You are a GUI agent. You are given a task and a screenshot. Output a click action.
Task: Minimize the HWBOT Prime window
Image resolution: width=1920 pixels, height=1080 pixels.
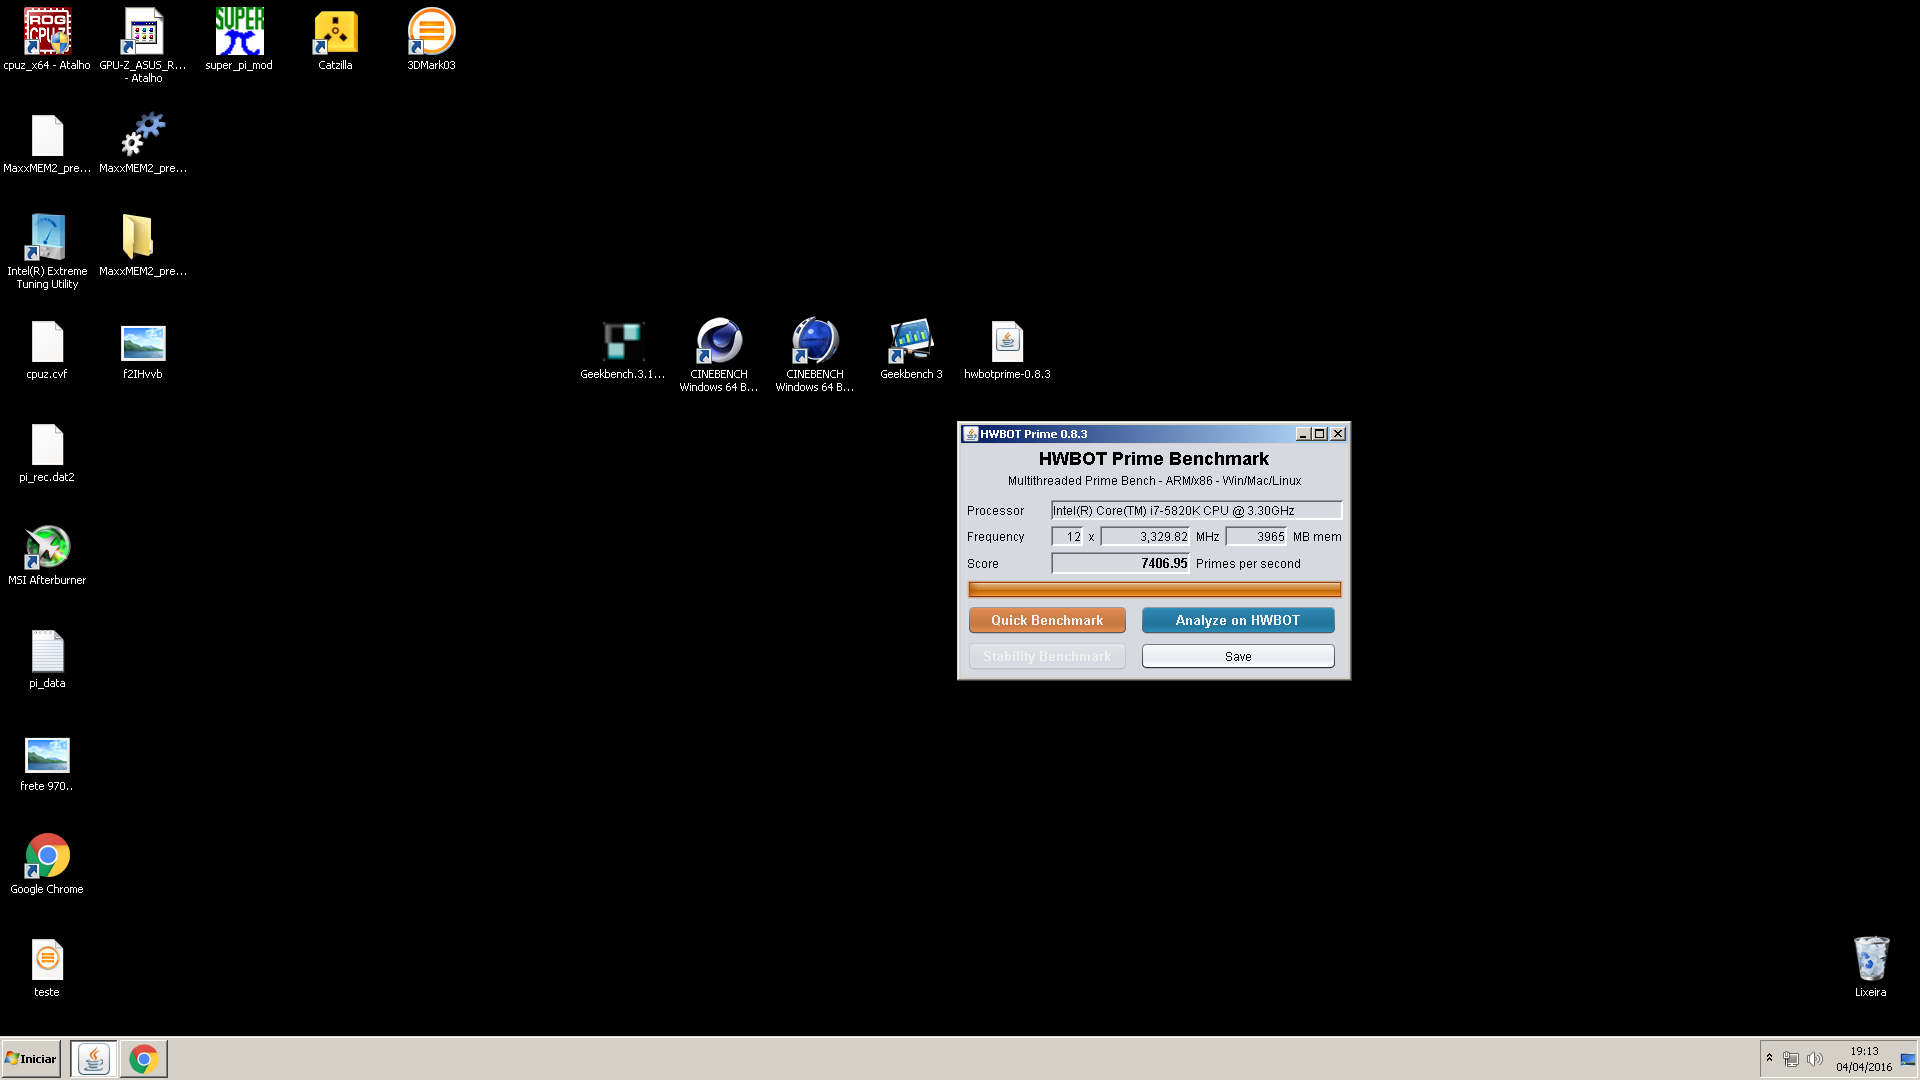tap(1303, 434)
